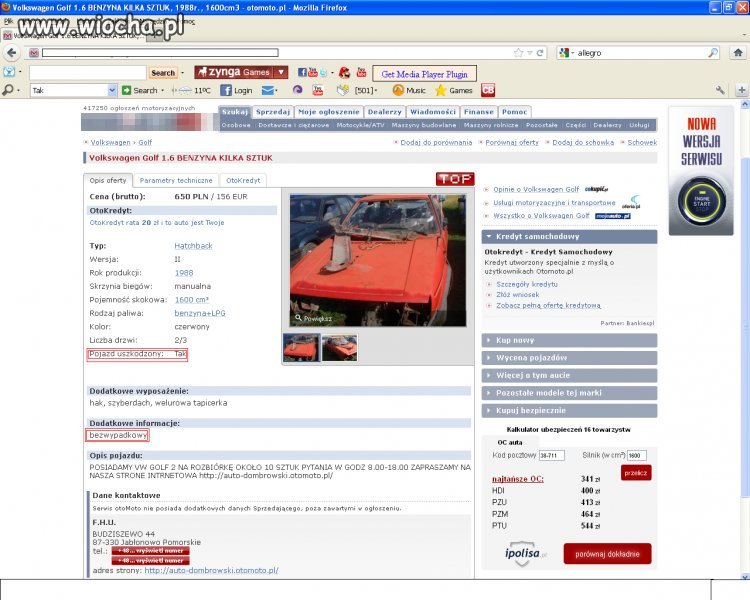Click the plus icon at toolbar end

point(741,90)
